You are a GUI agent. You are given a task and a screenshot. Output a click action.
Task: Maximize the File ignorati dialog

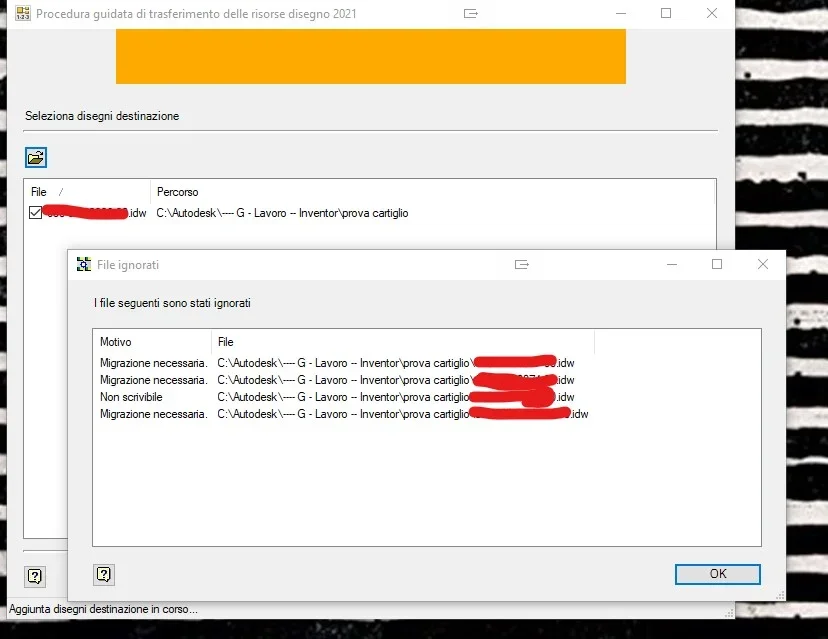click(x=717, y=264)
